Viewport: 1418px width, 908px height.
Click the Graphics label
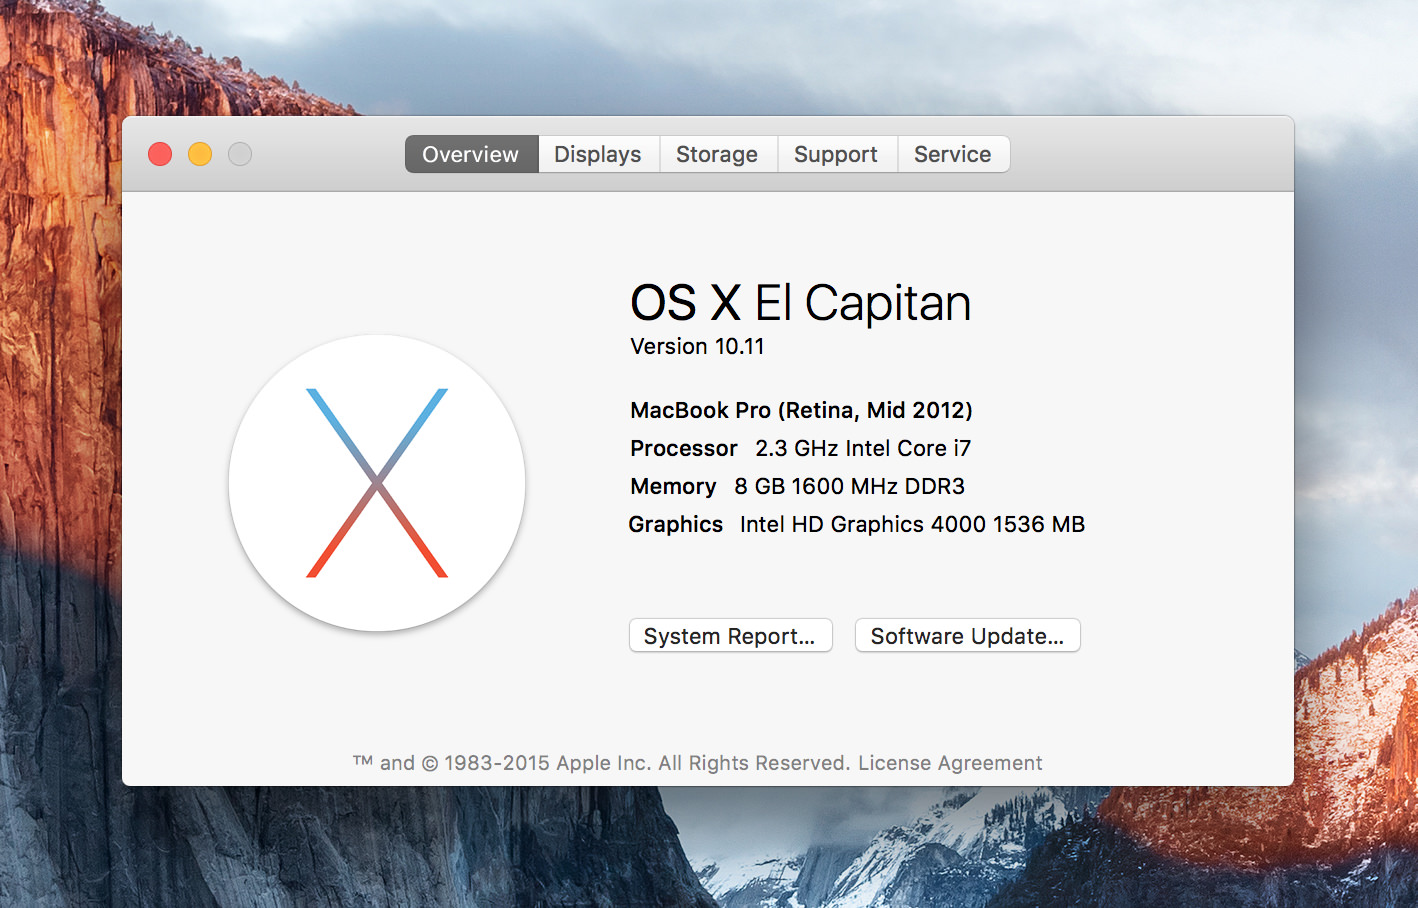coord(676,524)
